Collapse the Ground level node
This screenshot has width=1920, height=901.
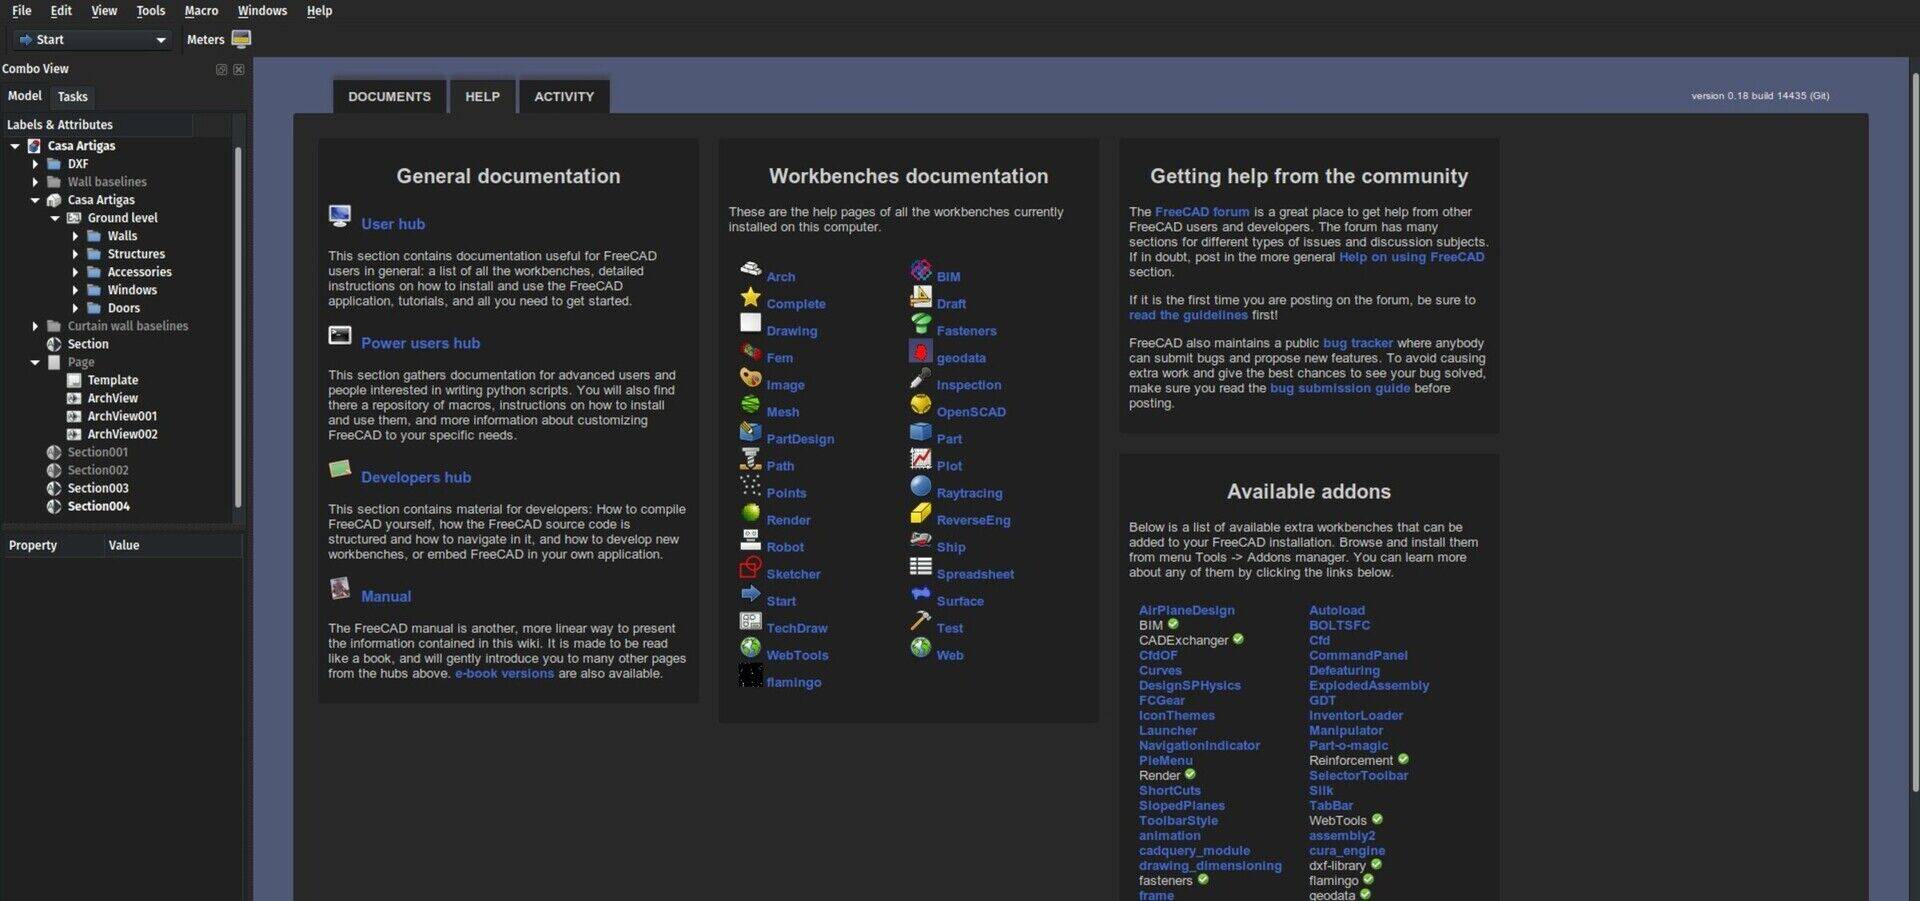pyautogui.click(x=55, y=218)
